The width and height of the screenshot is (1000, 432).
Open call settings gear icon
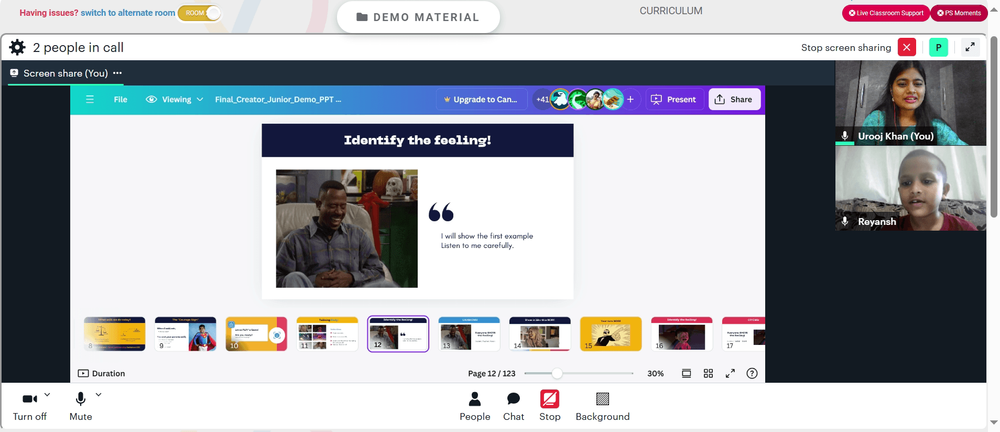tap(17, 47)
